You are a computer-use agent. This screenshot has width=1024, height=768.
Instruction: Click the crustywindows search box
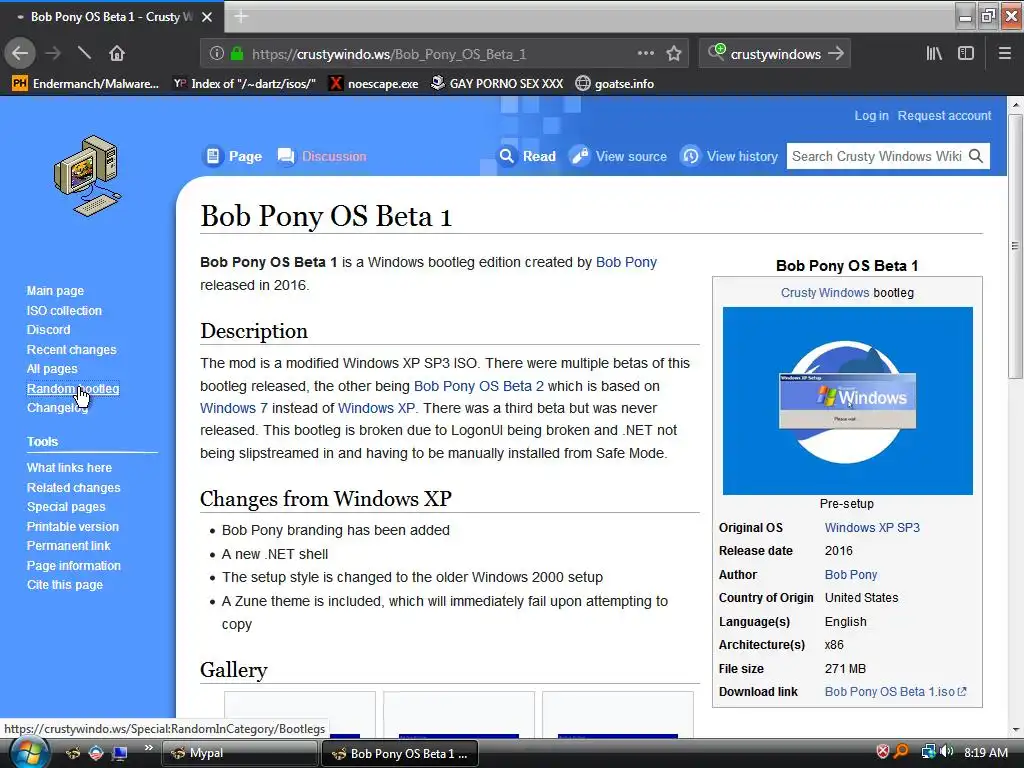(775, 54)
